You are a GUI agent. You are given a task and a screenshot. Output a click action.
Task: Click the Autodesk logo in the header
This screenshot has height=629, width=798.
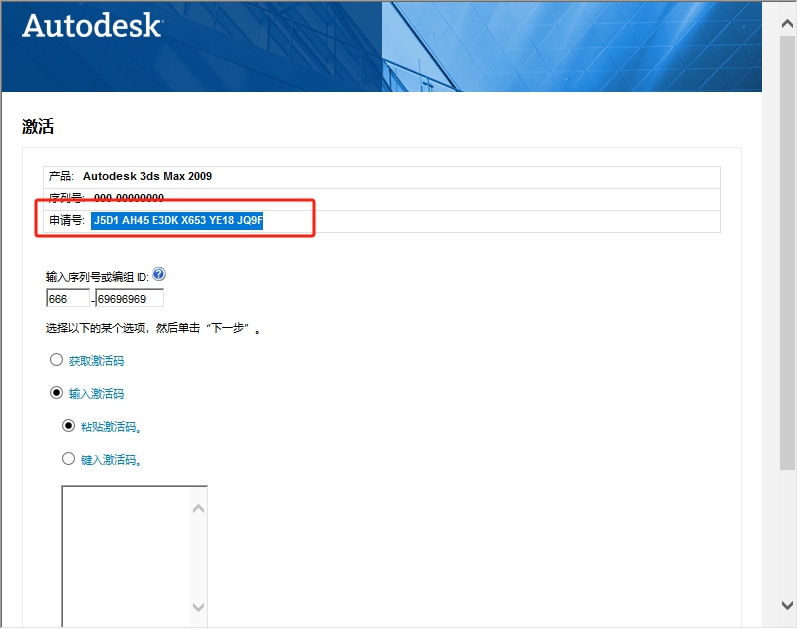point(91,26)
